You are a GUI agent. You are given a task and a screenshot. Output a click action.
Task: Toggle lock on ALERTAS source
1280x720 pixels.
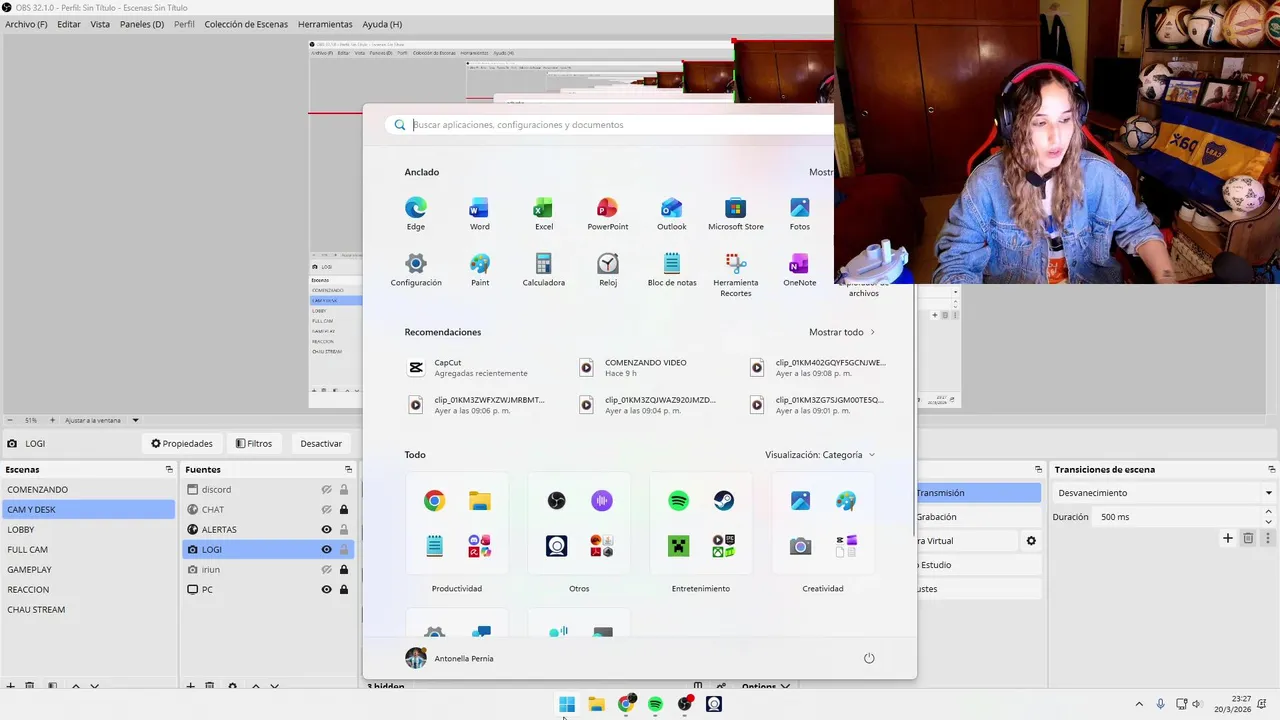[x=344, y=530]
